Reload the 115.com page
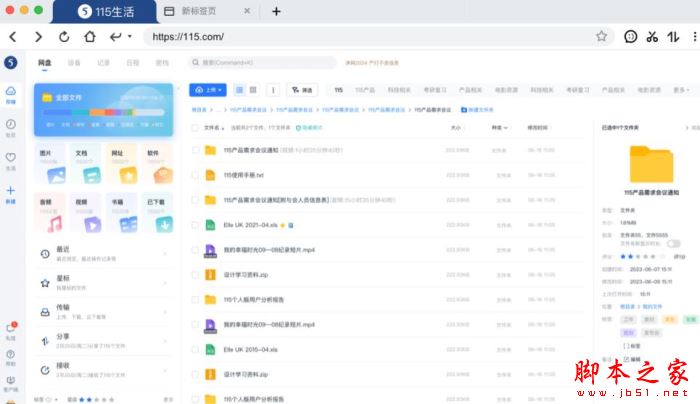Image resolution: width=700 pixels, height=404 pixels. (64, 37)
